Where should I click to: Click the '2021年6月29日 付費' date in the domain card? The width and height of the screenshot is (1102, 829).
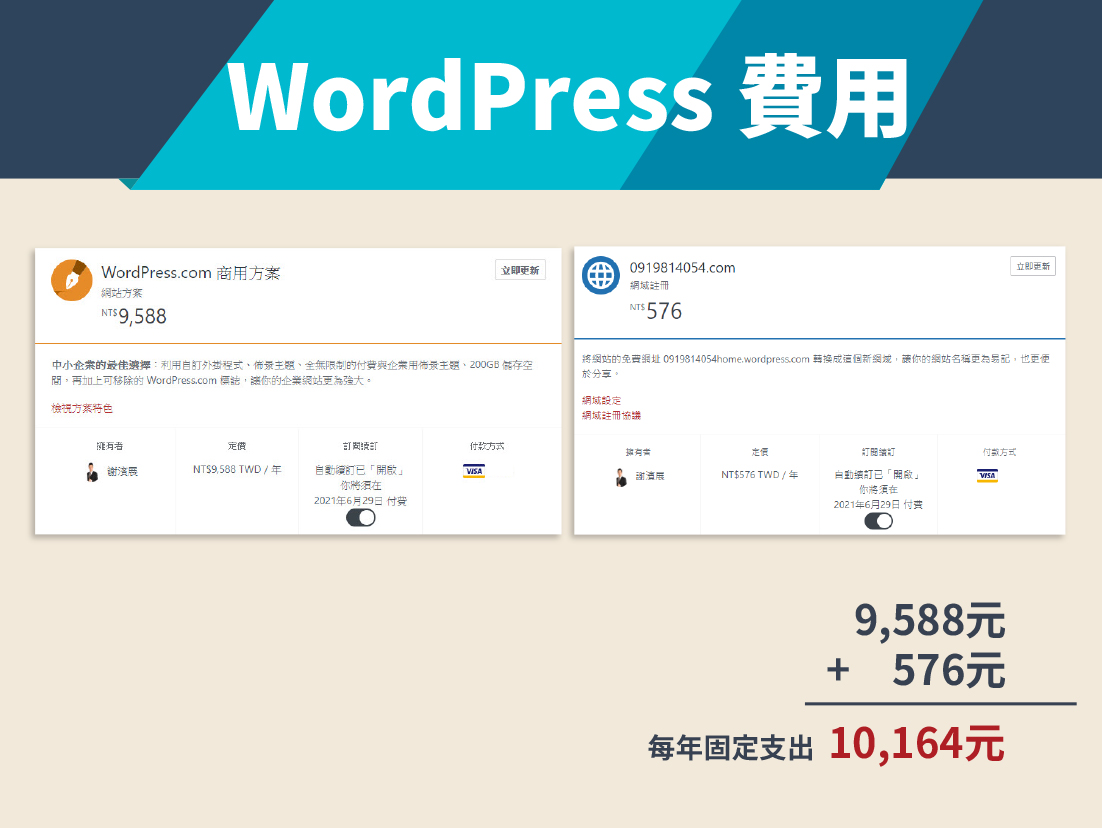[879, 504]
